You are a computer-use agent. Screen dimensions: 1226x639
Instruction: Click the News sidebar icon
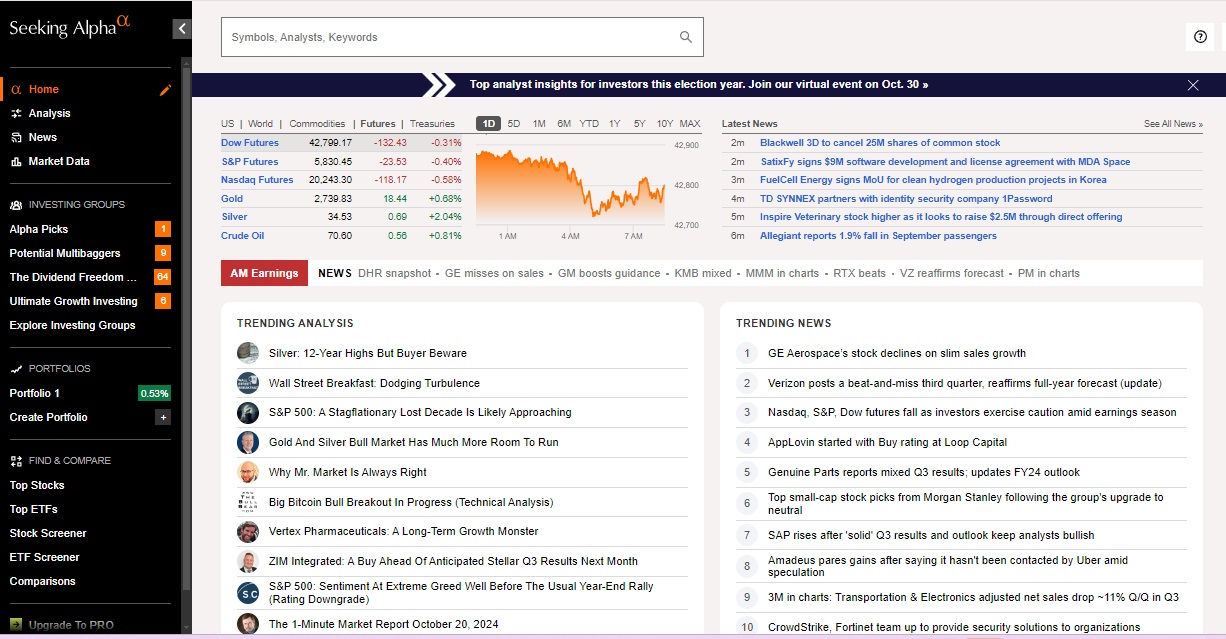(16, 137)
